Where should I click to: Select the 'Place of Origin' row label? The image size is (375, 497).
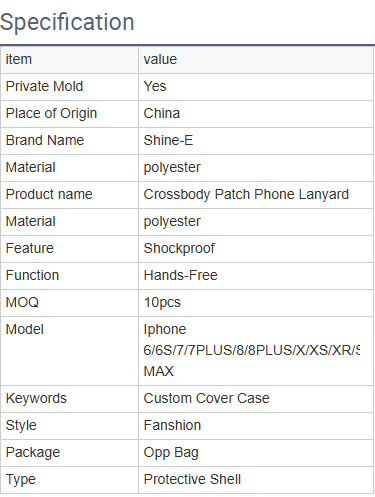coord(51,113)
